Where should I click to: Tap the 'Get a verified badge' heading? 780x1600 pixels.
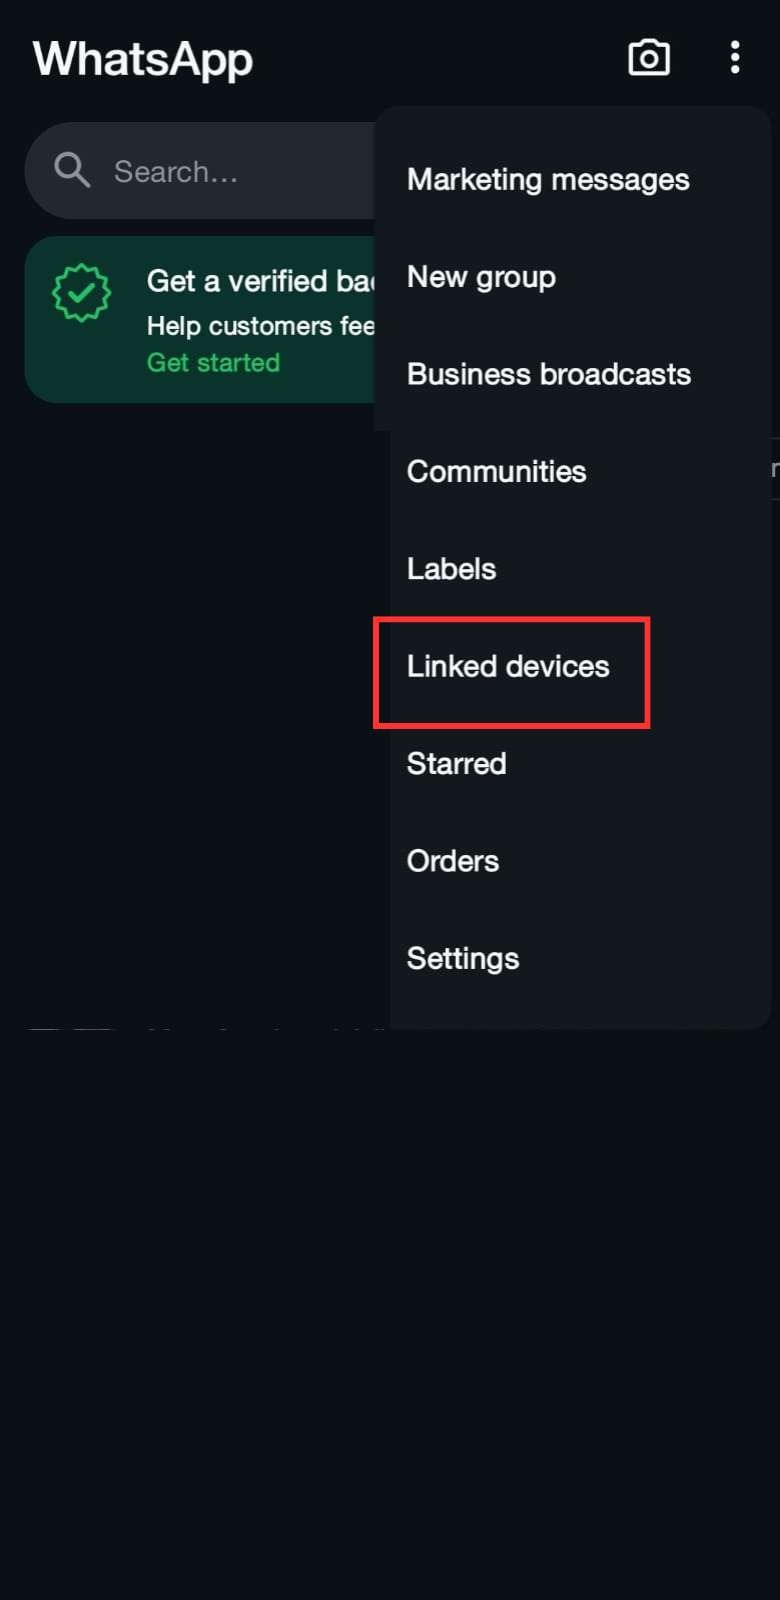[260, 281]
